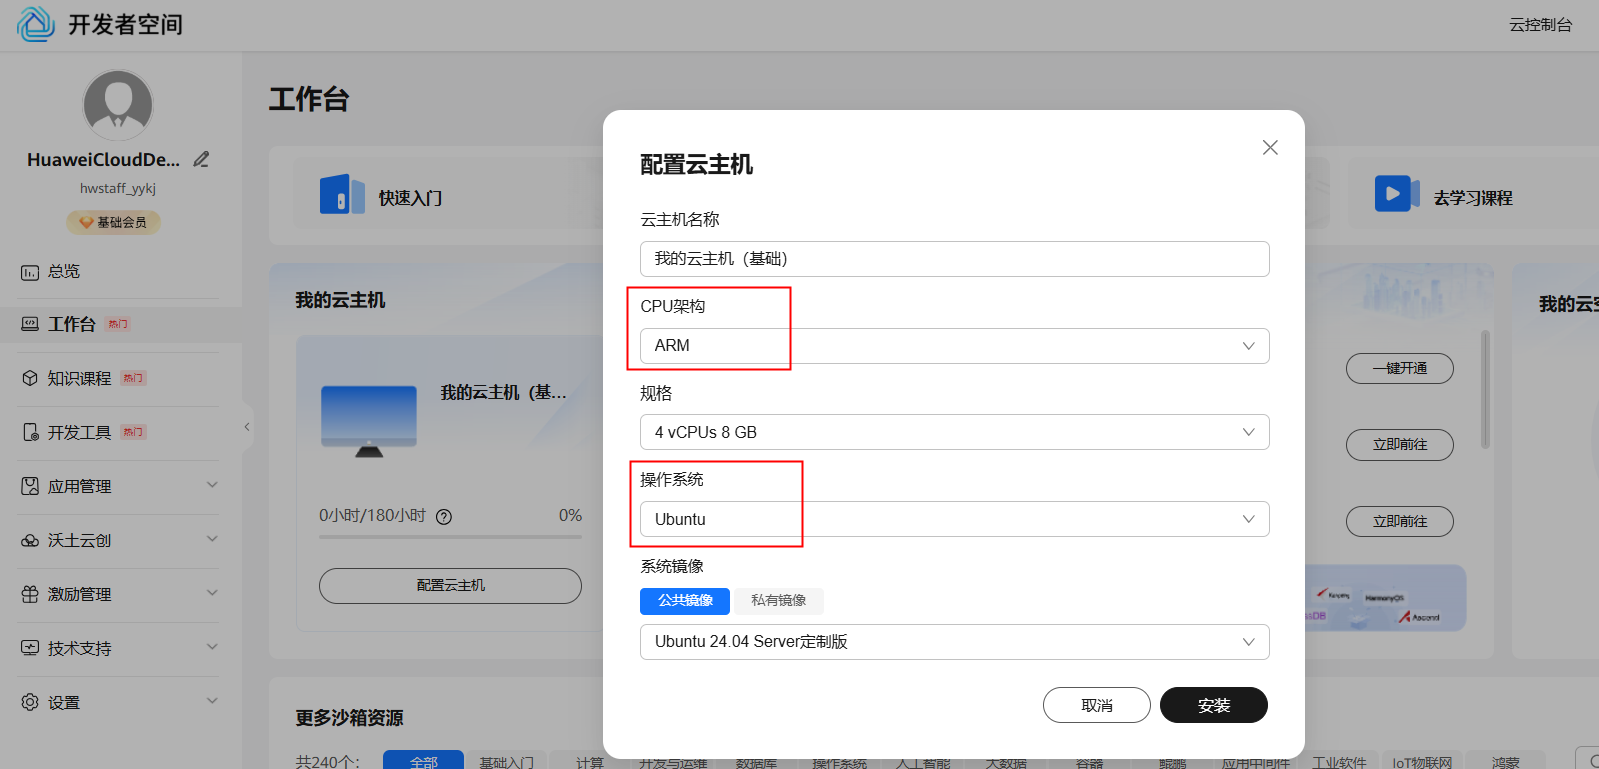
Task: Click the 快速入门 blue card icon
Action: (x=342, y=194)
